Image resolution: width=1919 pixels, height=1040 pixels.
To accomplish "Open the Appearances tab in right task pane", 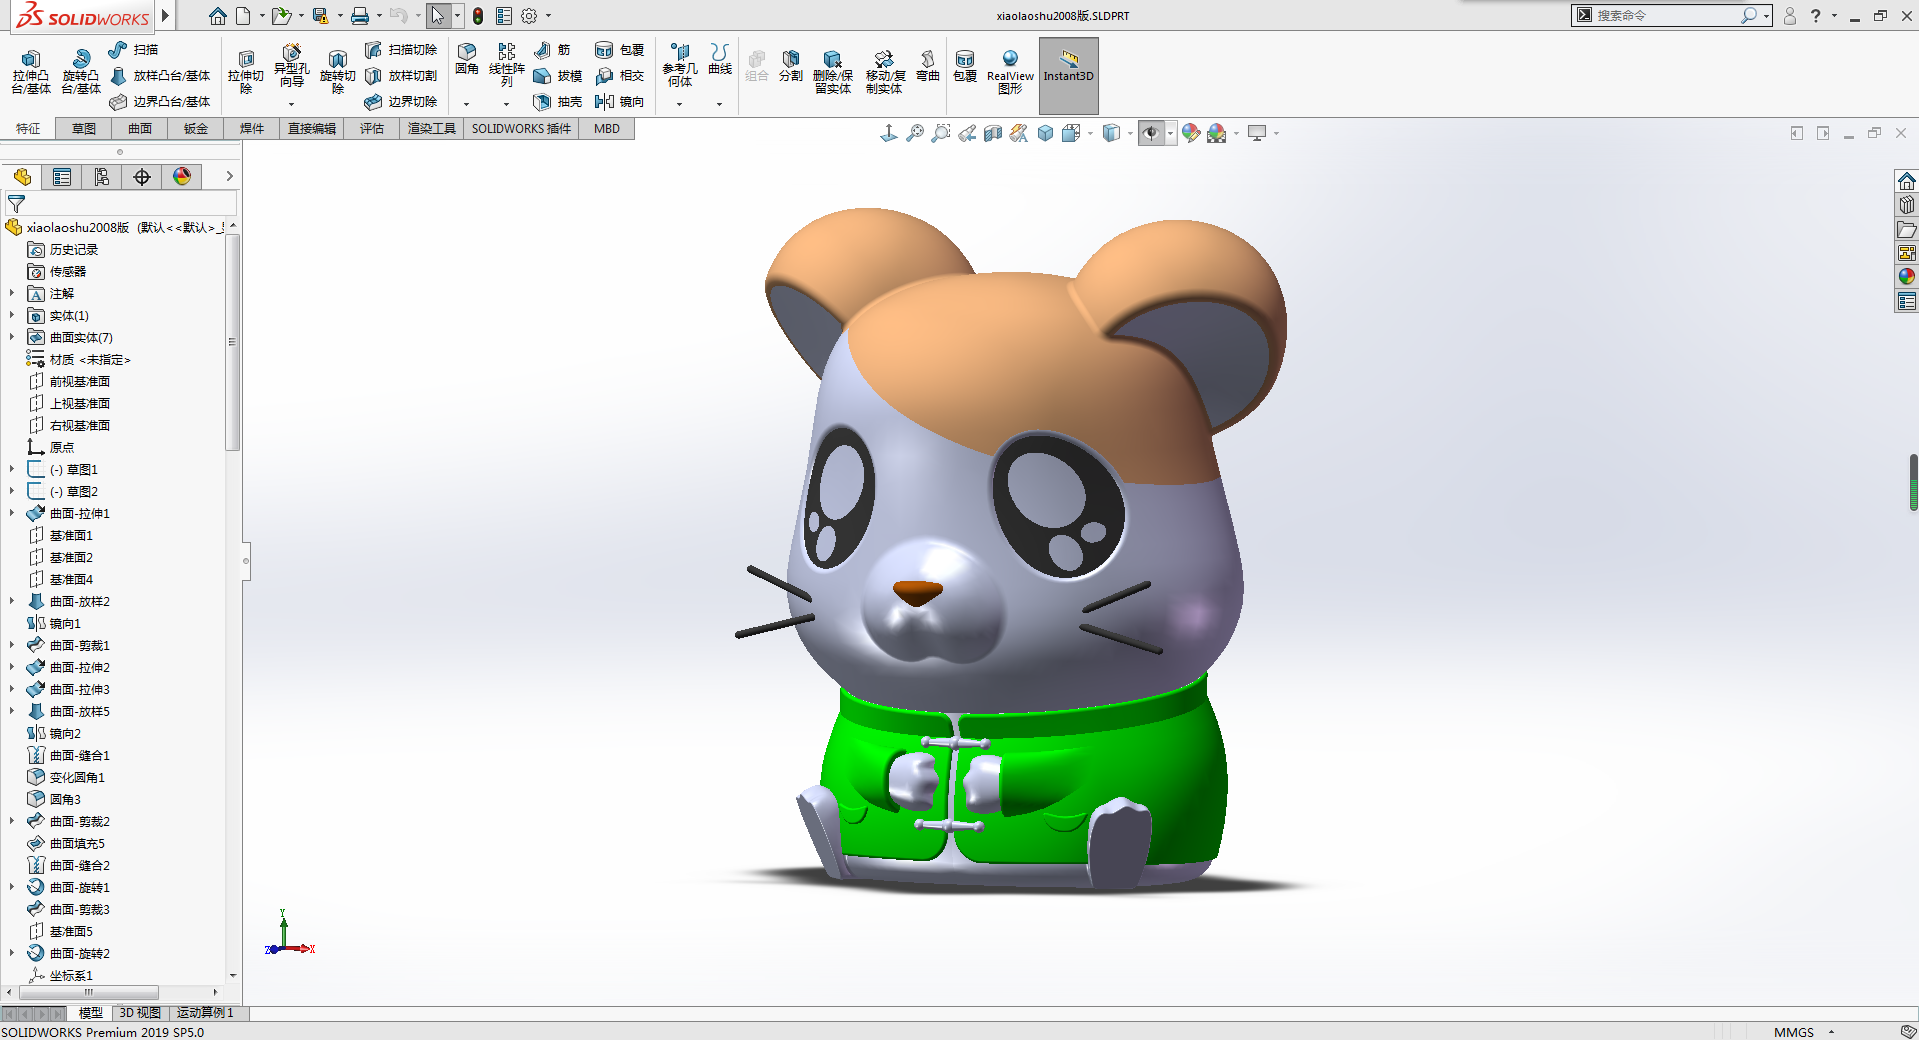I will 1907,277.
